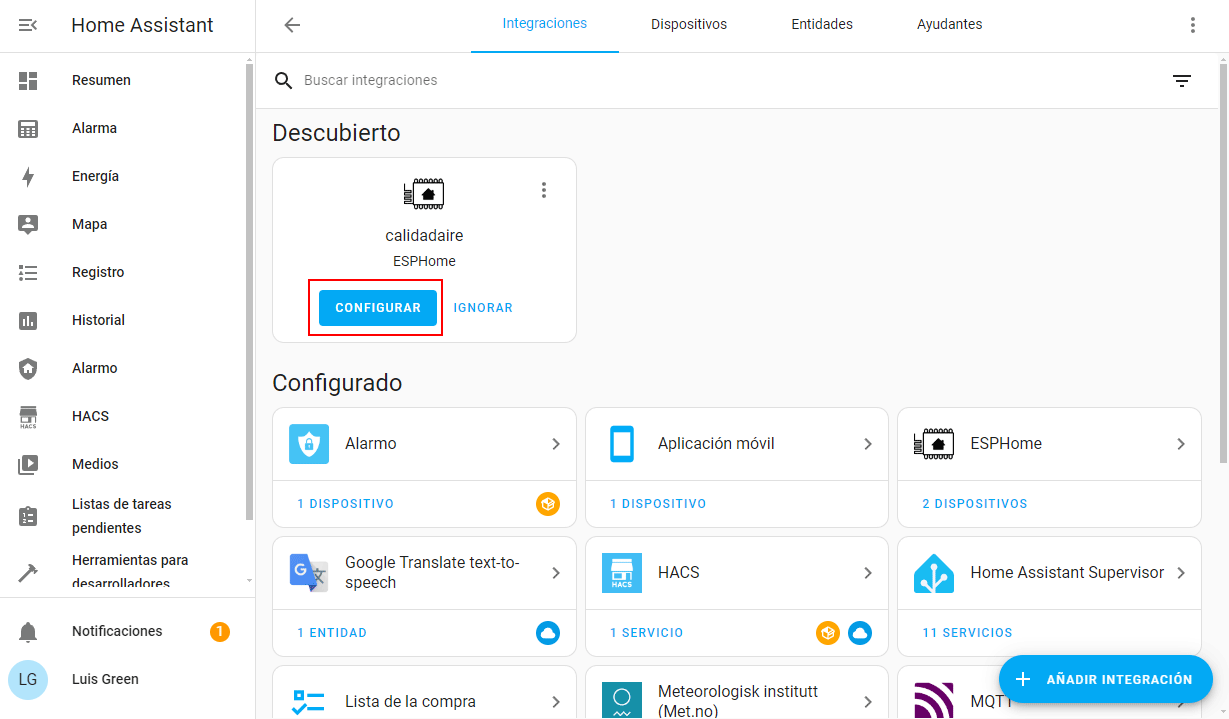Click the back arrow in the header
1229x719 pixels.
click(292, 25)
